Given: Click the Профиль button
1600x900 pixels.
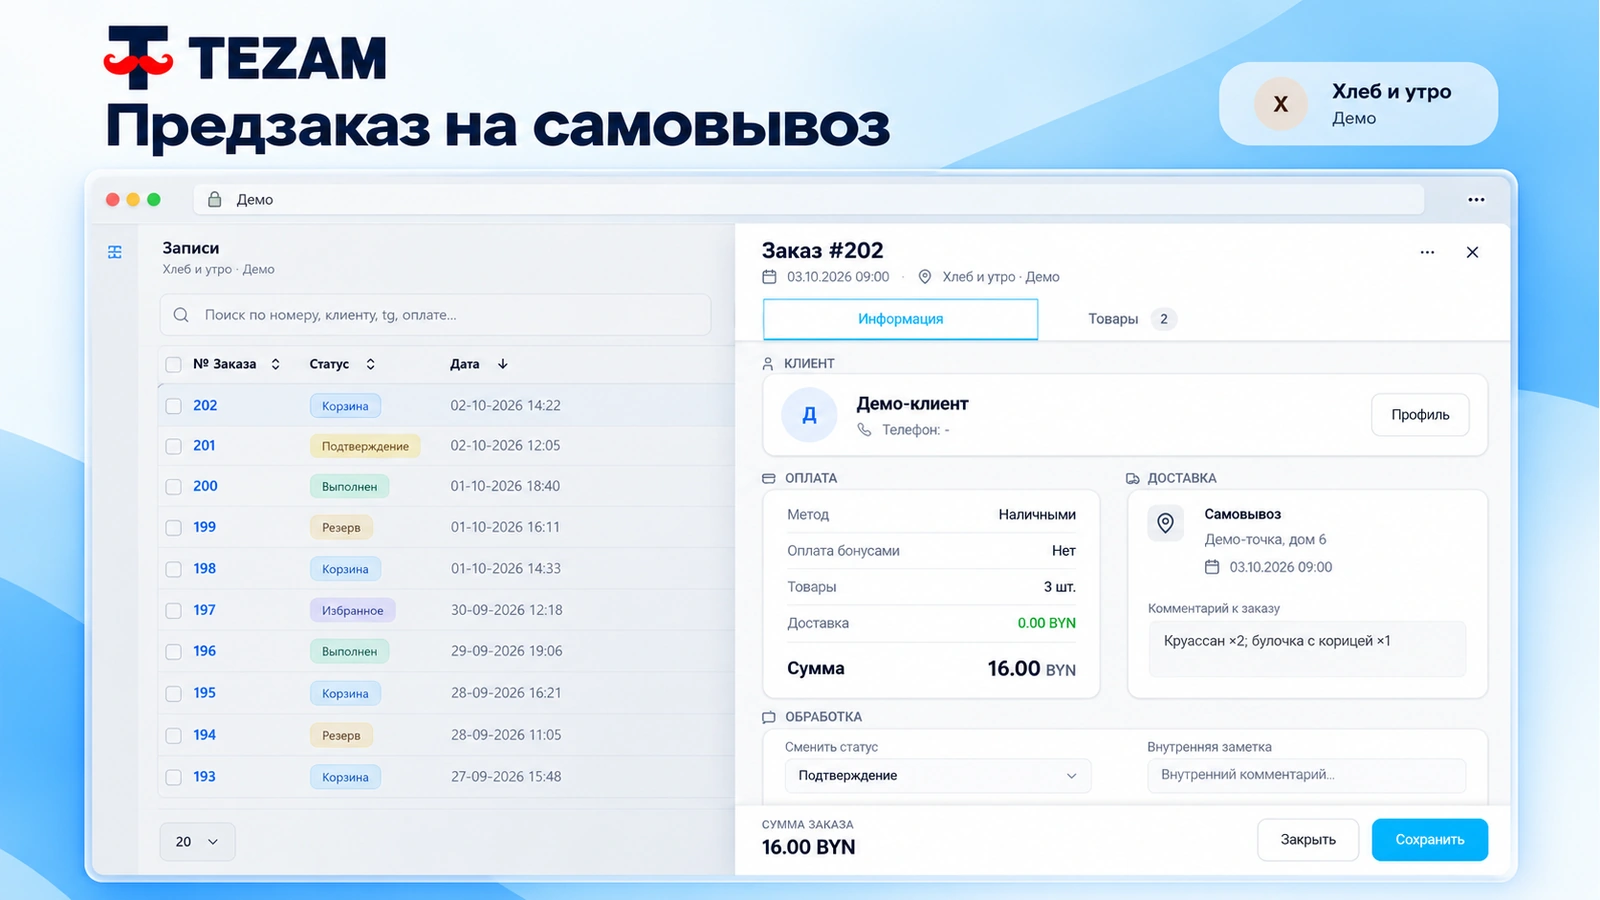Looking at the screenshot, I should pyautogui.click(x=1420, y=415).
